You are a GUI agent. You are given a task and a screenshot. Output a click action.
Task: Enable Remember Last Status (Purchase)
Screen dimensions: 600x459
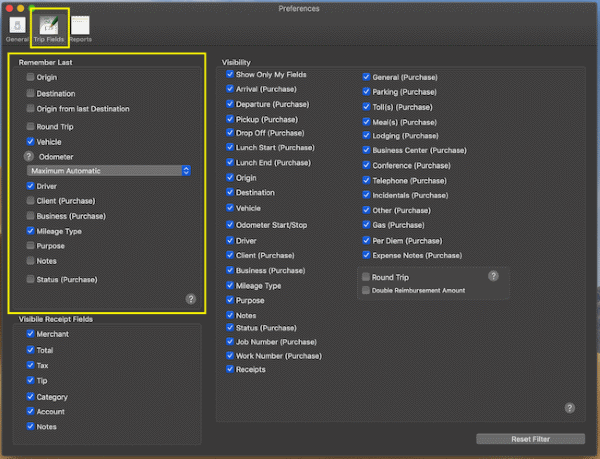click(30, 279)
